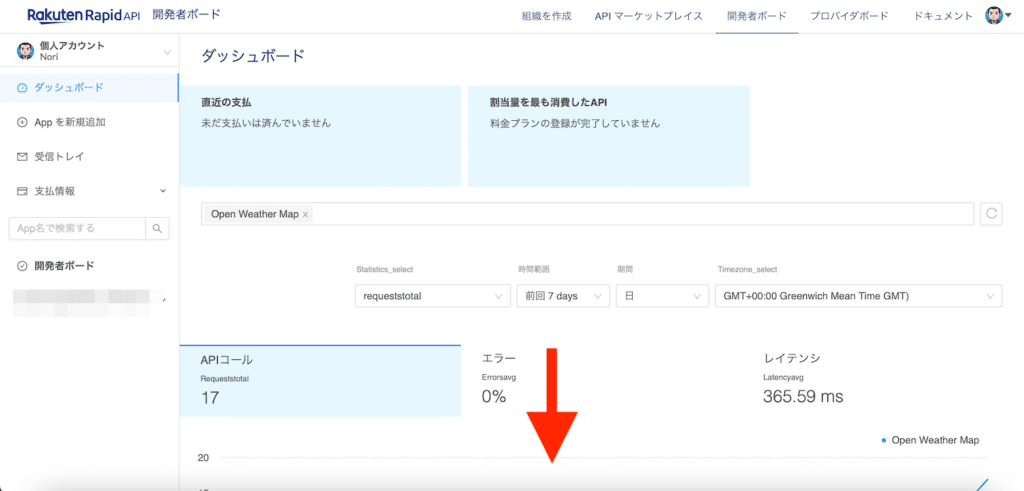This screenshot has width=1024, height=491.
Task: Click the Rakuten RapidAPI logo
Action: tap(83, 16)
